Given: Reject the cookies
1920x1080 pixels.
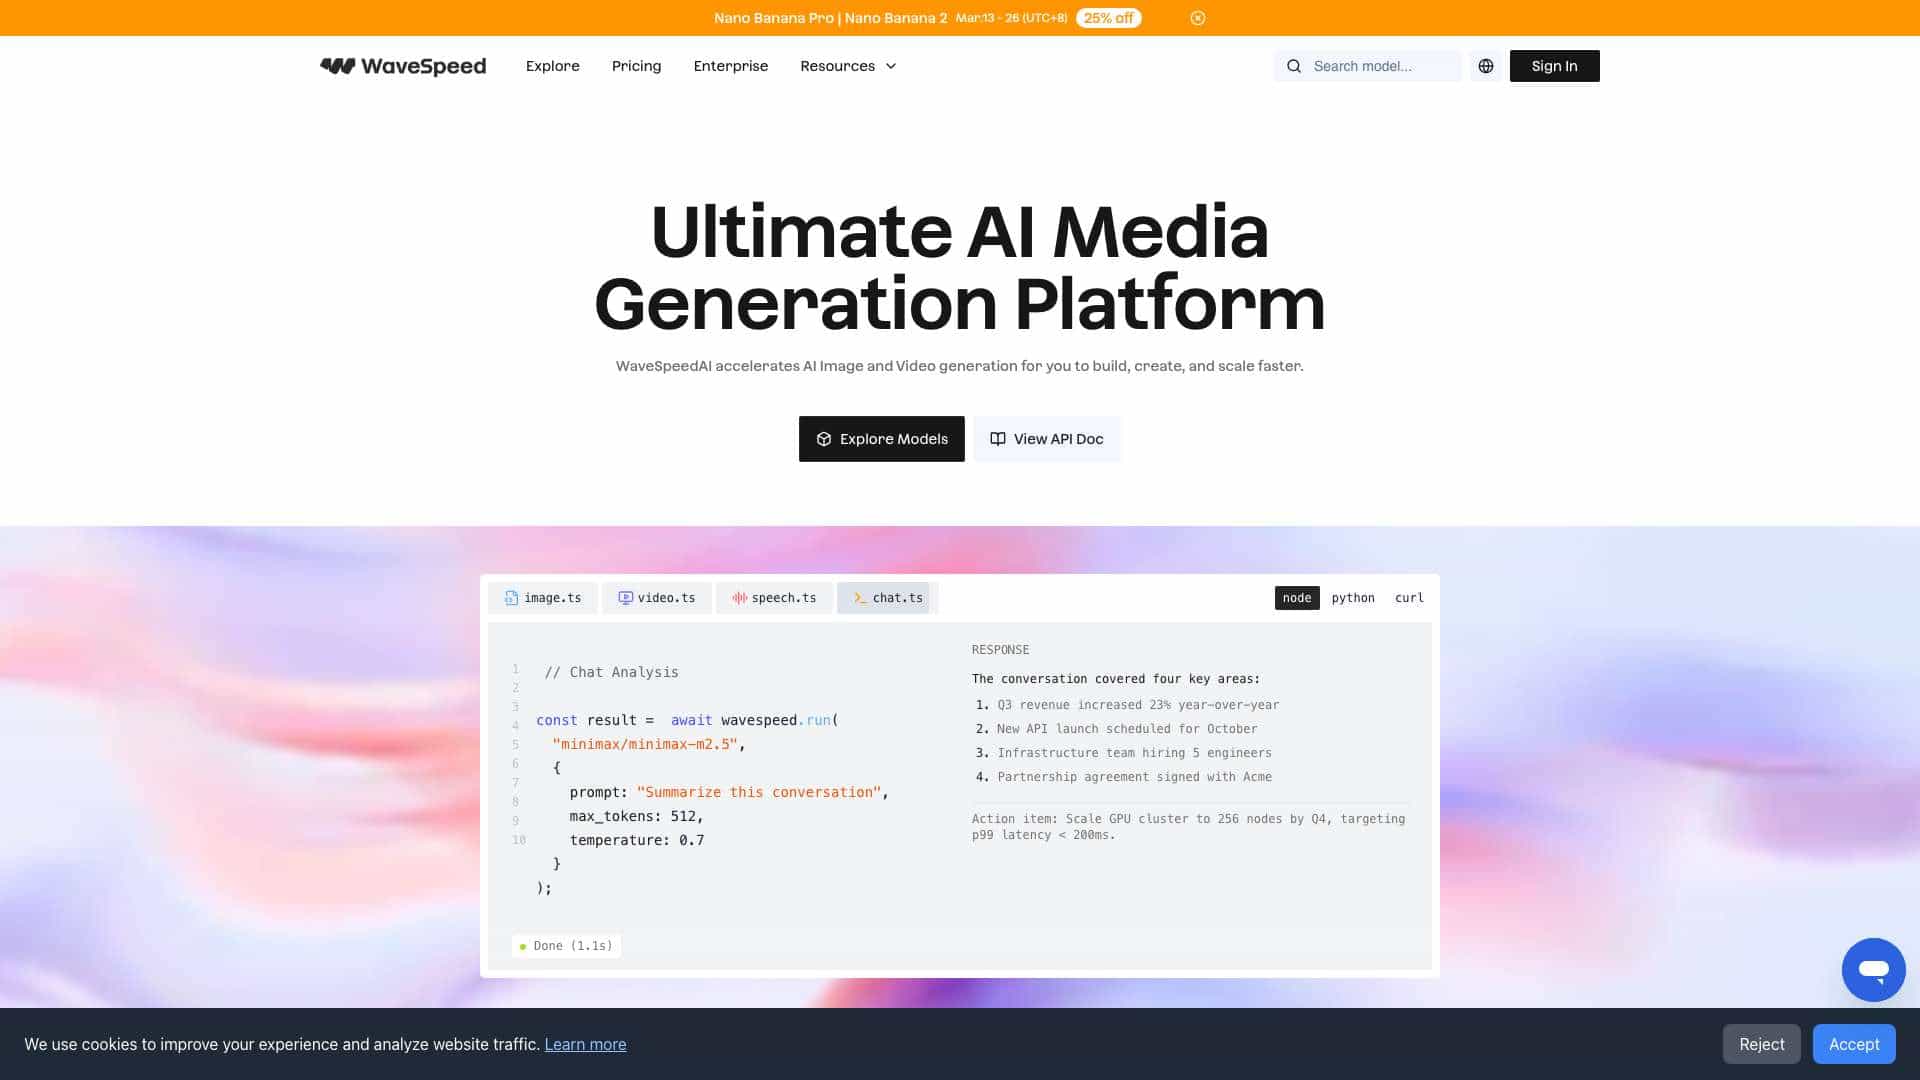Looking at the screenshot, I should pyautogui.click(x=1761, y=1044).
